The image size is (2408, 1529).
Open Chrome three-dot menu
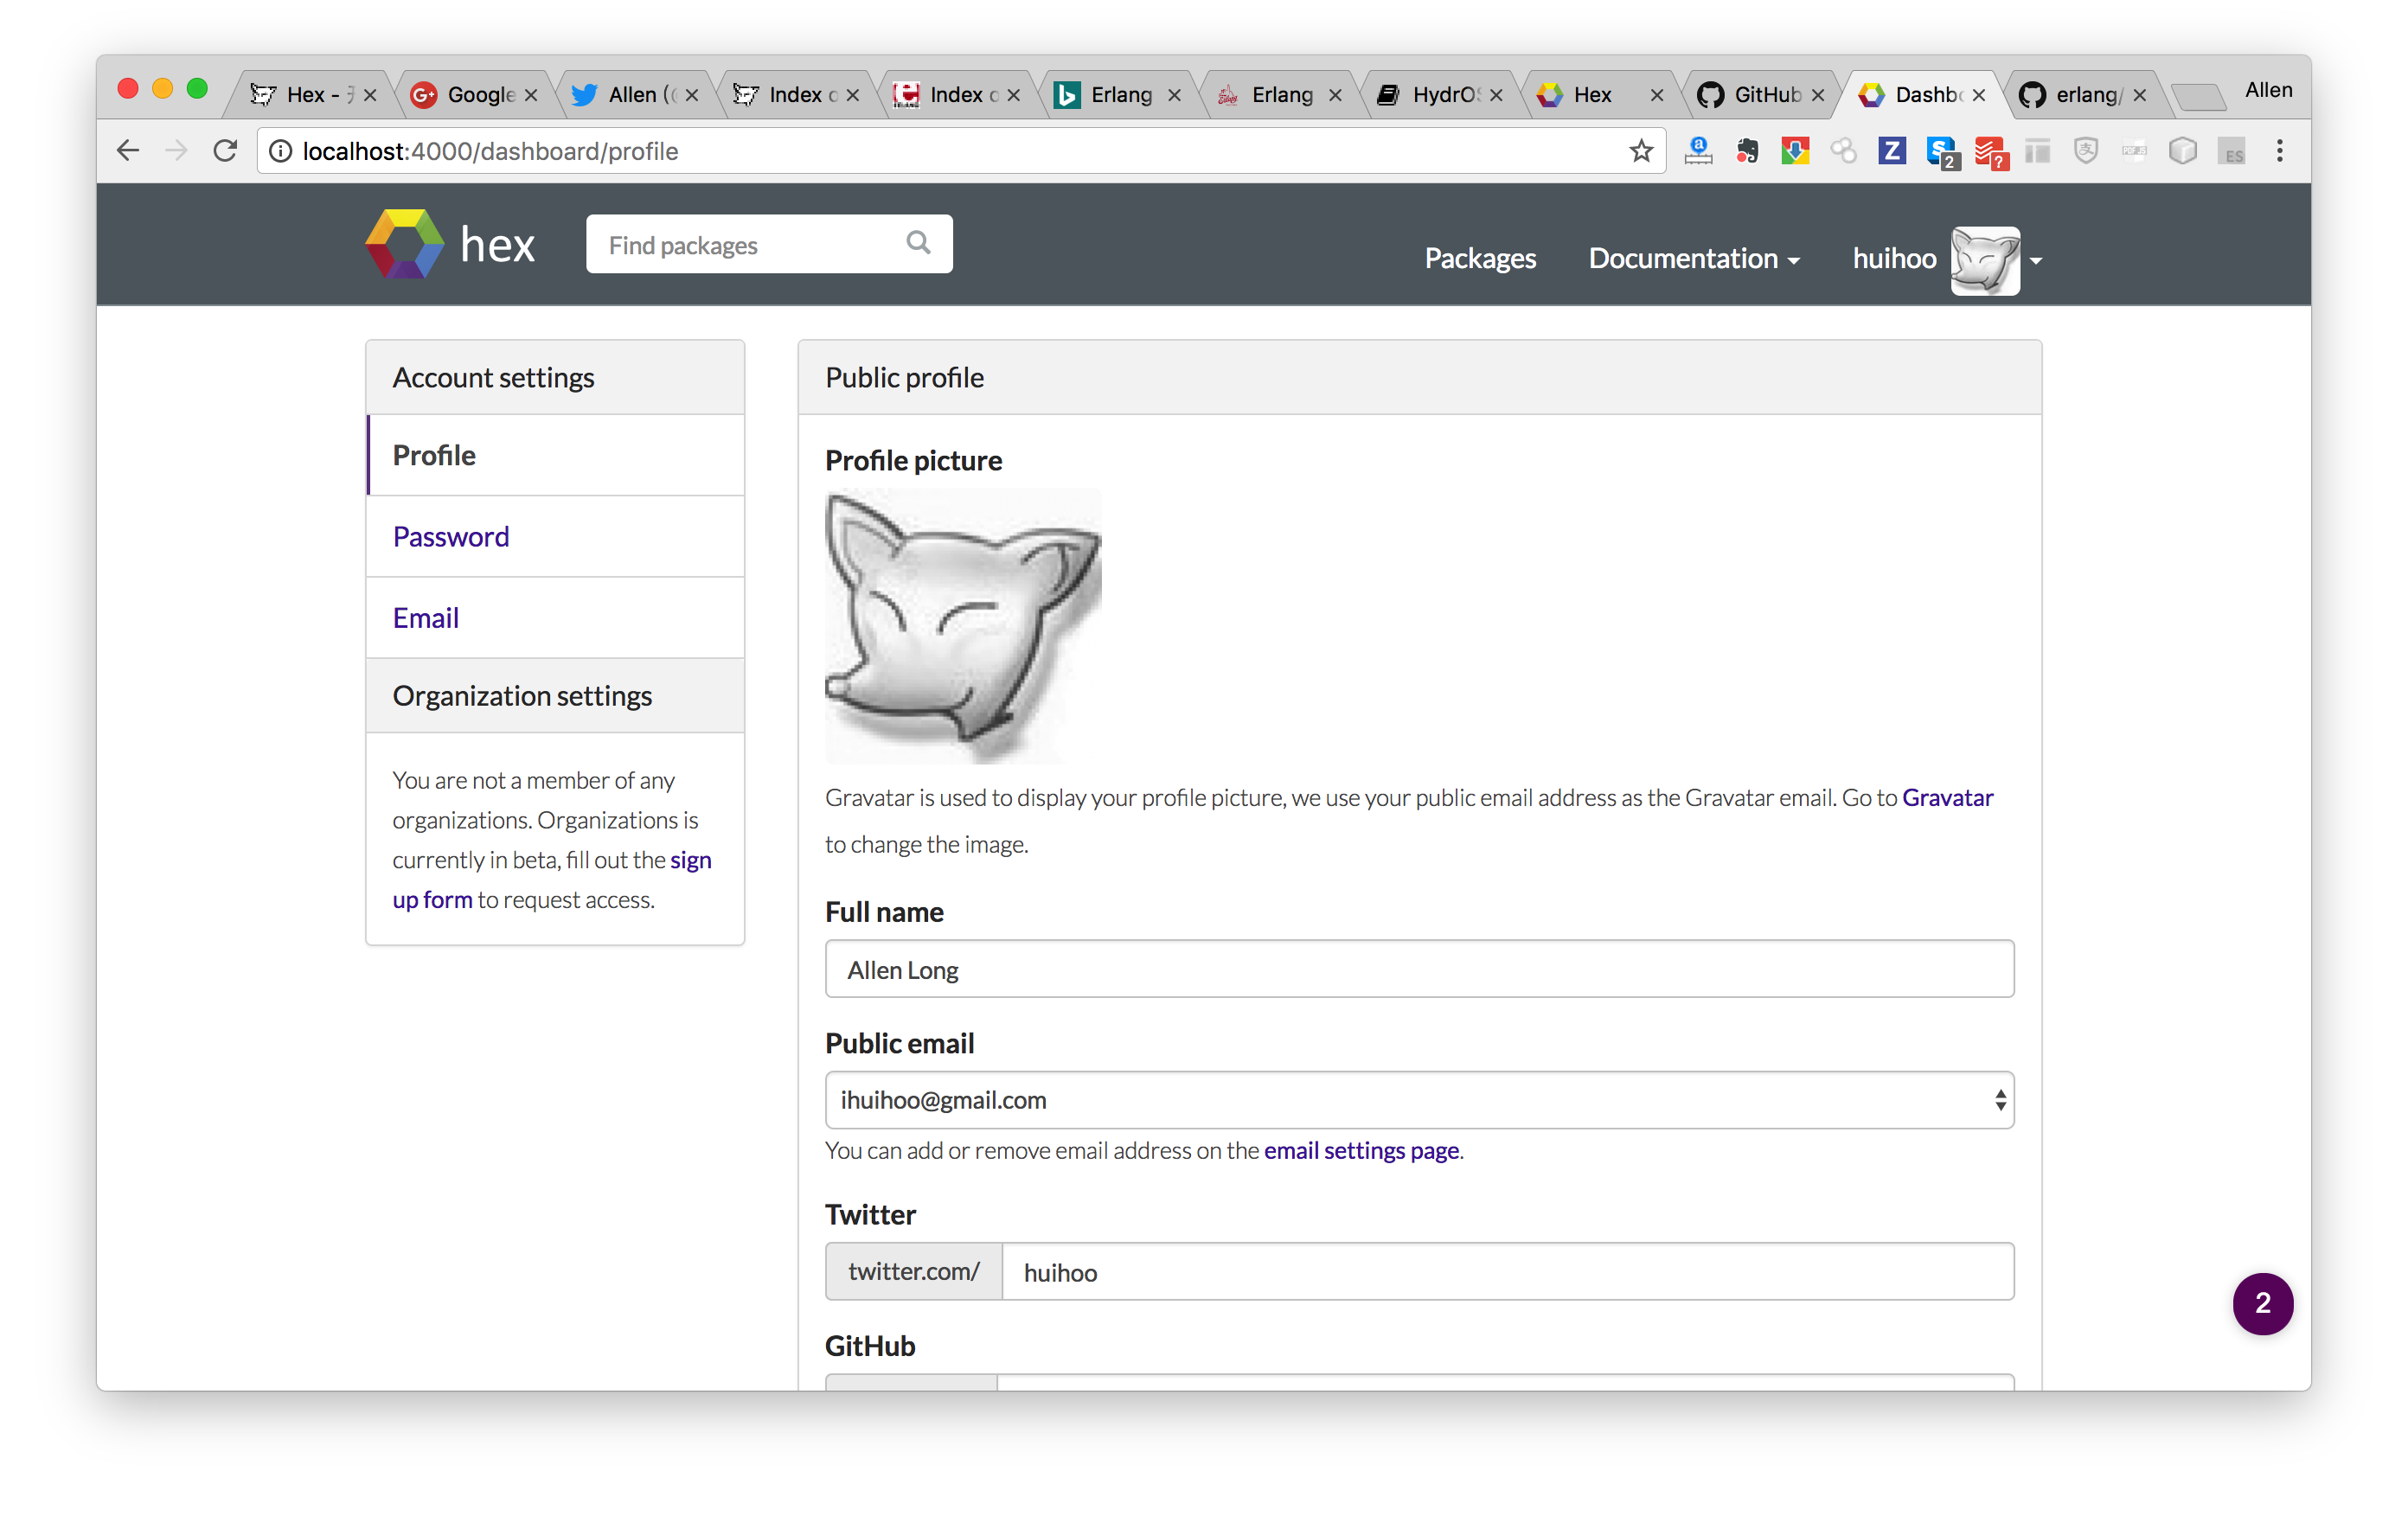pyautogui.click(x=2279, y=151)
